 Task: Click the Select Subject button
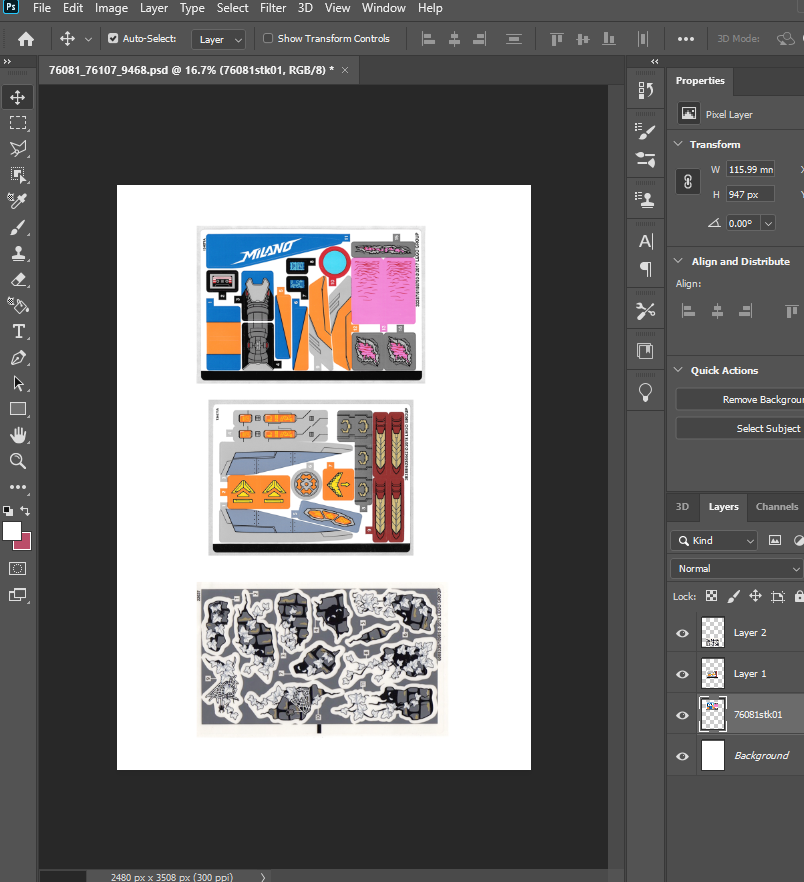(x=740, y=429)
